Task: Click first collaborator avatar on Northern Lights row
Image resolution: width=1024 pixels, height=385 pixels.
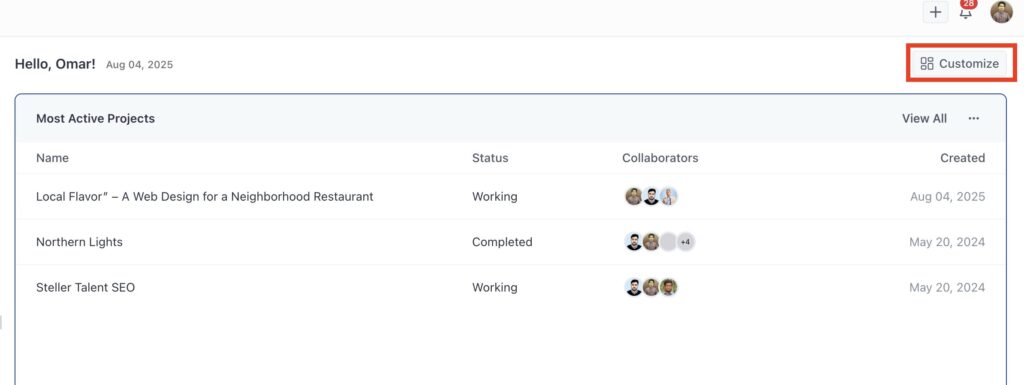Action: [633, 242]
